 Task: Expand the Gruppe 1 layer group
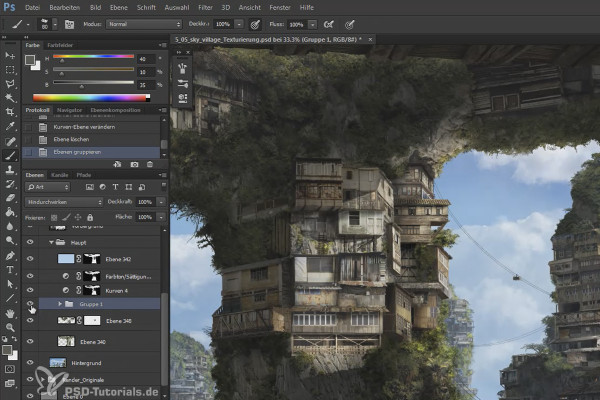click(x=60, y=304)
